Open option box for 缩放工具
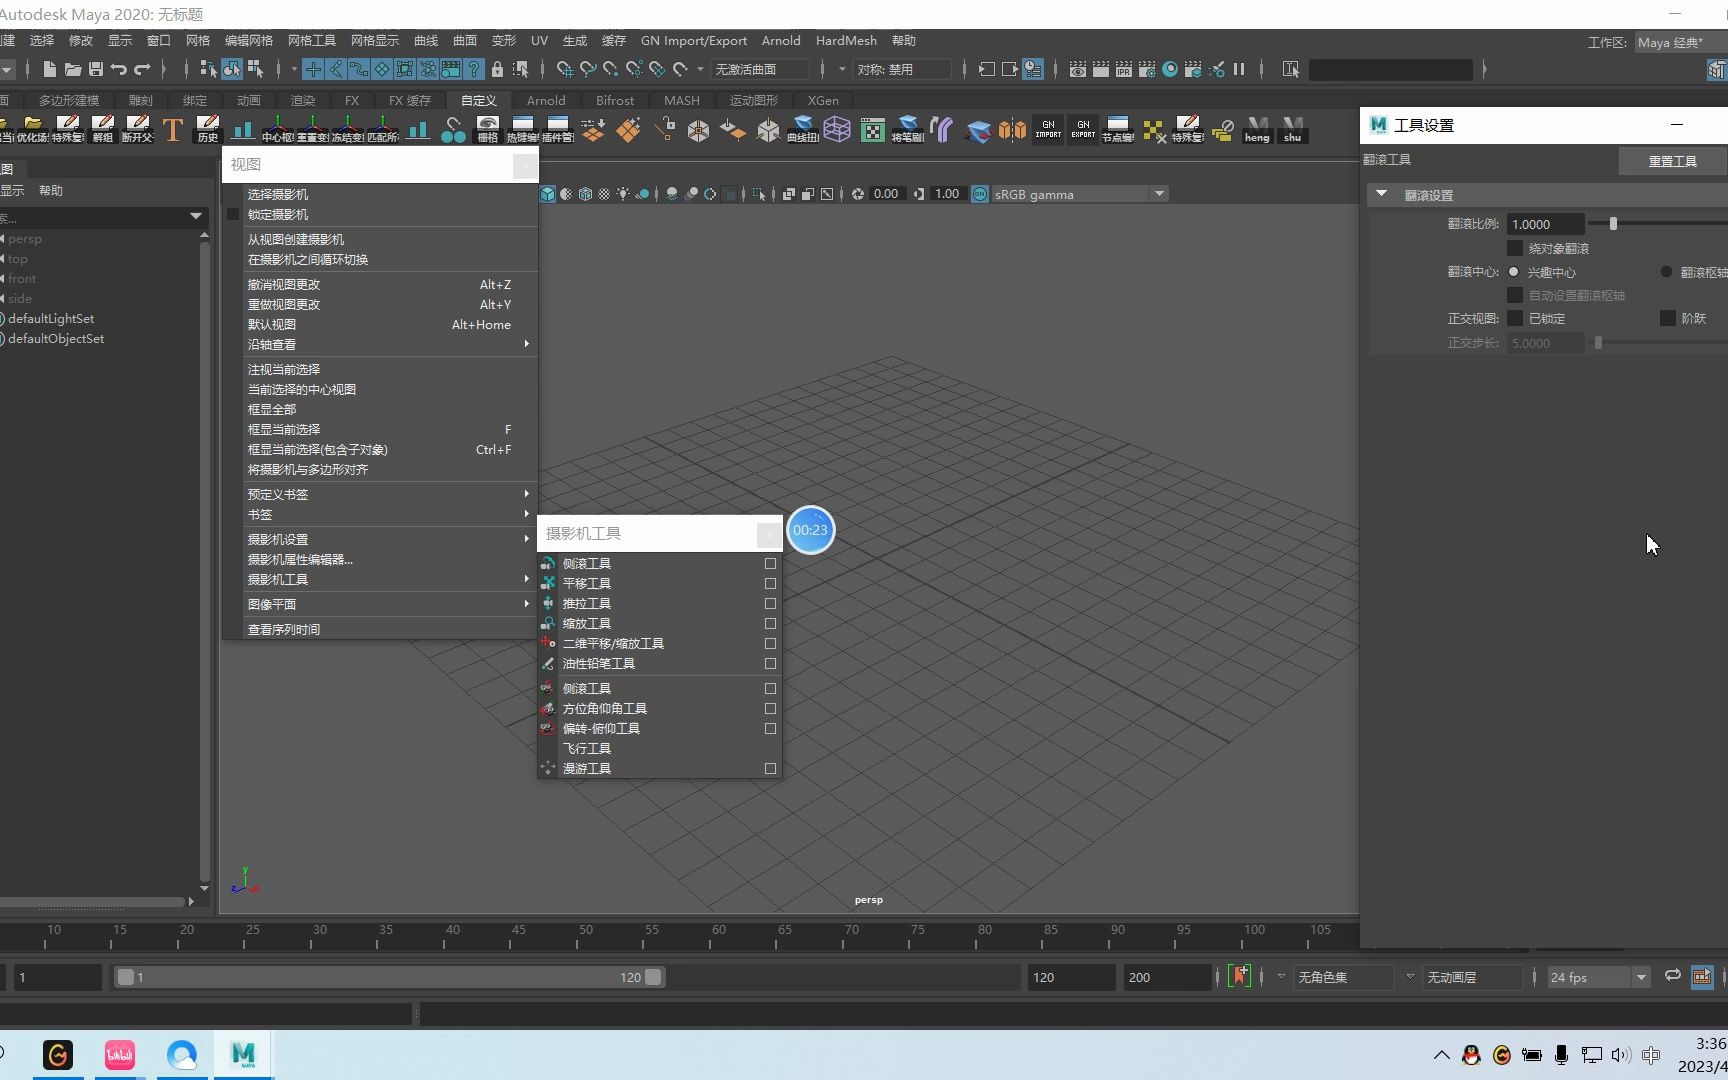The width and height of the screenshot is (1728, 1080). (x=770, y=623)
